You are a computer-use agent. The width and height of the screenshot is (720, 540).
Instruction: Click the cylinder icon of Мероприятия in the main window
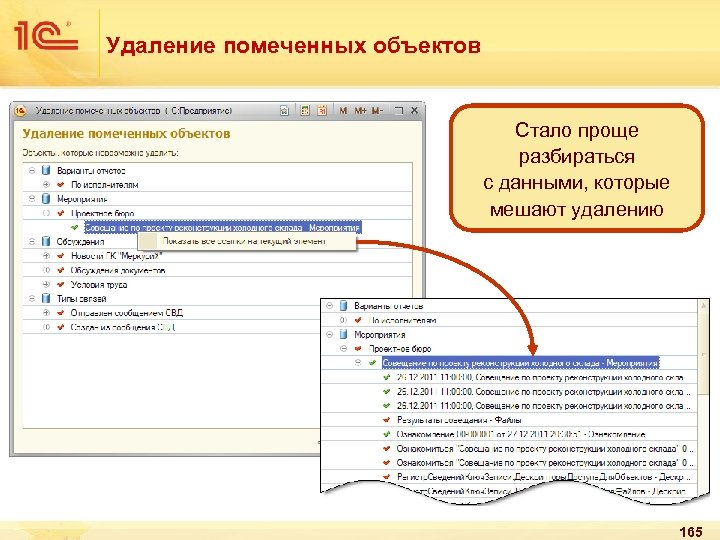[x=46, y=199]
